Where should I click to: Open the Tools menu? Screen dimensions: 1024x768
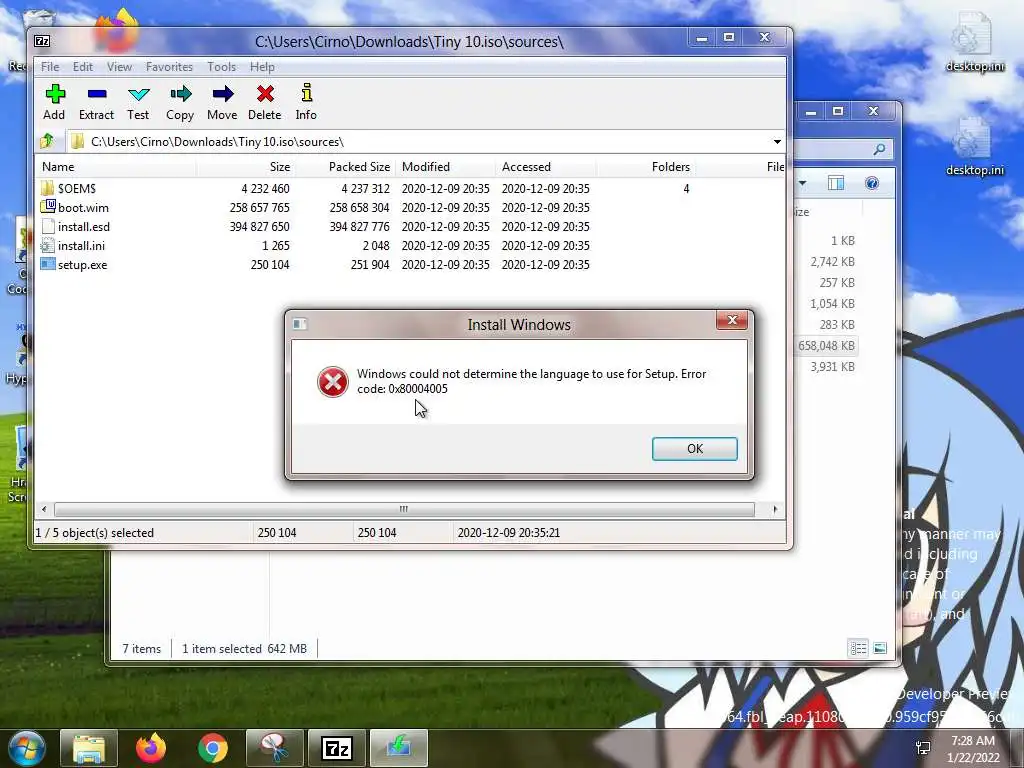click(x=221, y=67)
